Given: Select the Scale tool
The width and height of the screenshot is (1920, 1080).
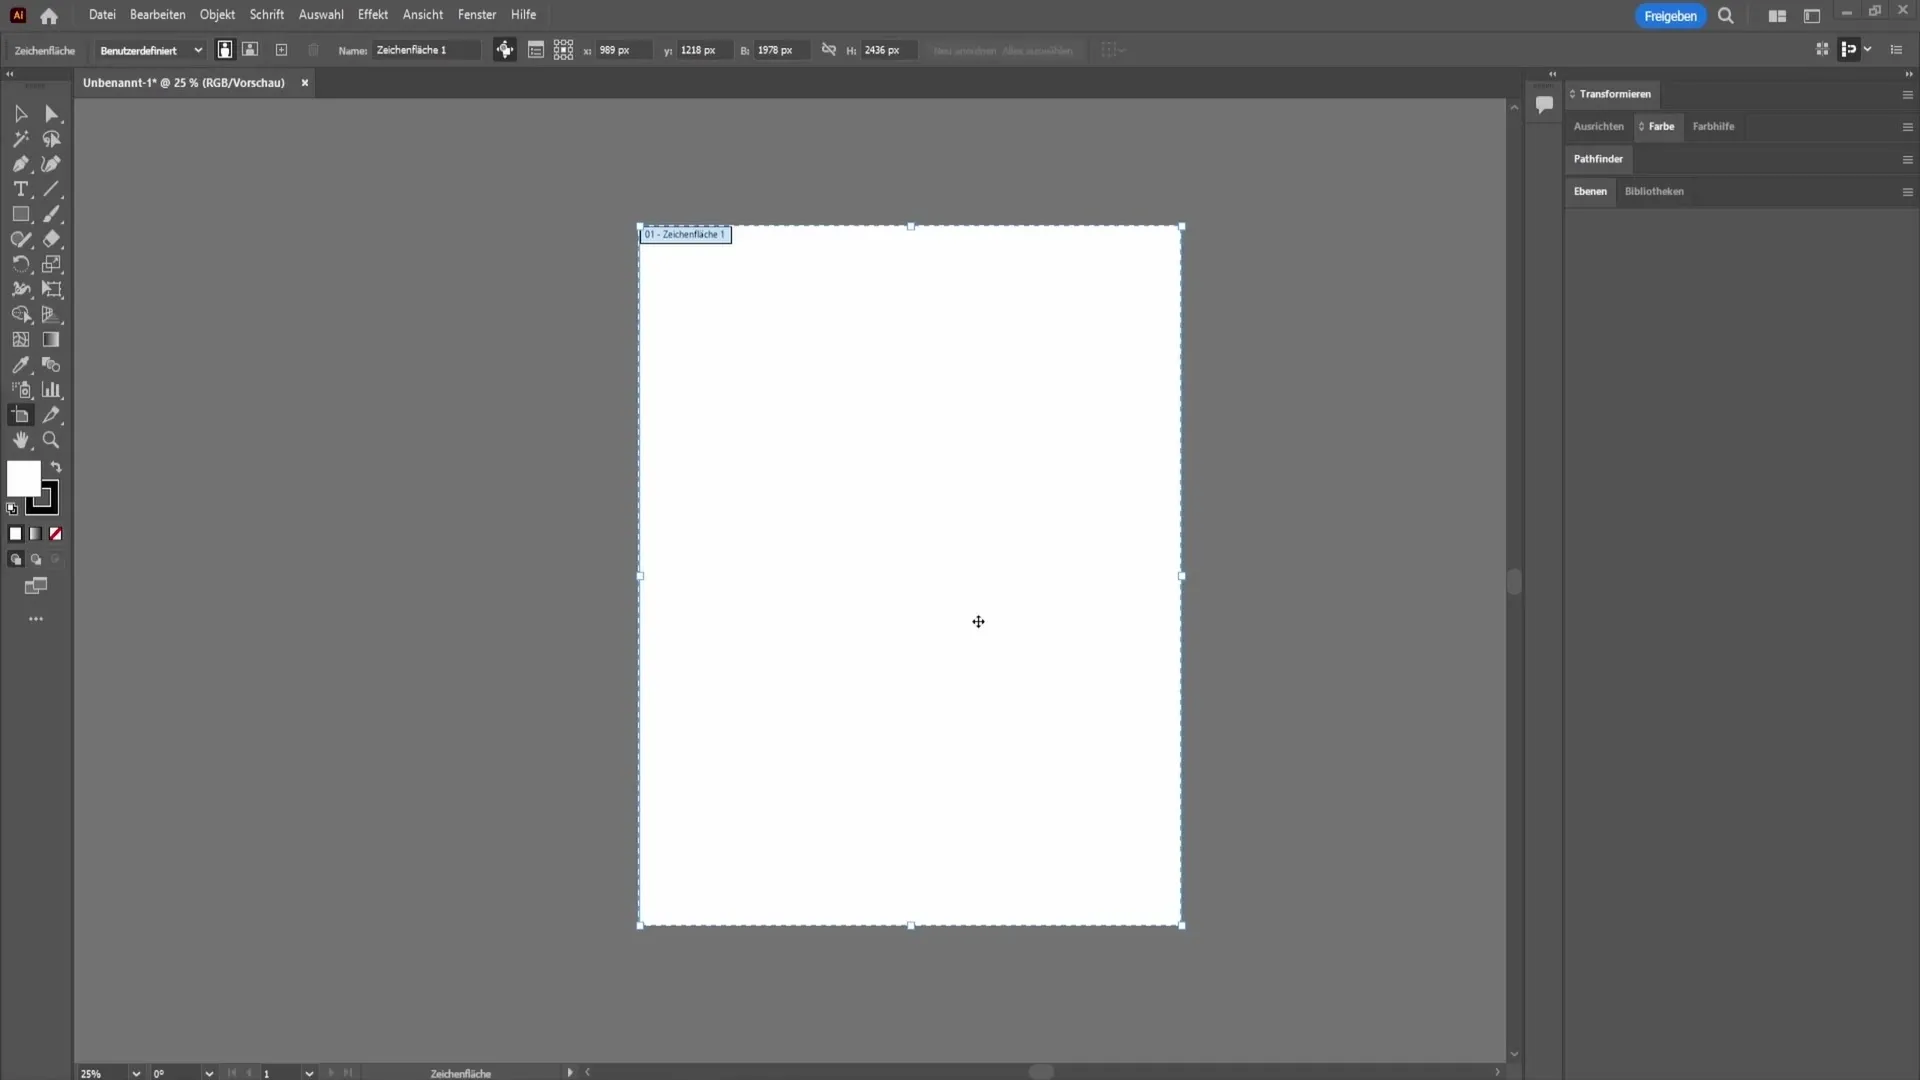Looking at the screenshot, I should (52, 264).
